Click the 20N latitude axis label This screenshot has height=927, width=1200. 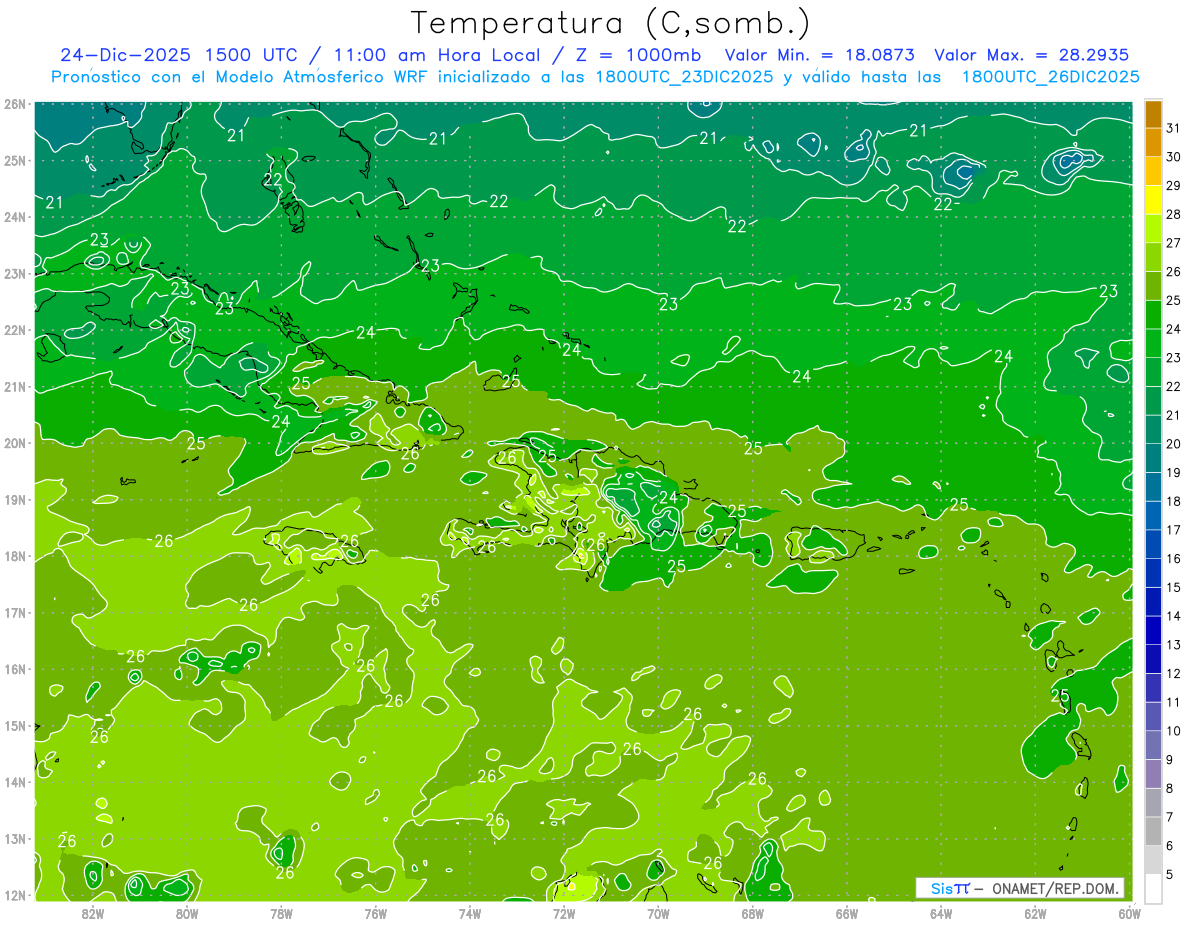(14, 443)
